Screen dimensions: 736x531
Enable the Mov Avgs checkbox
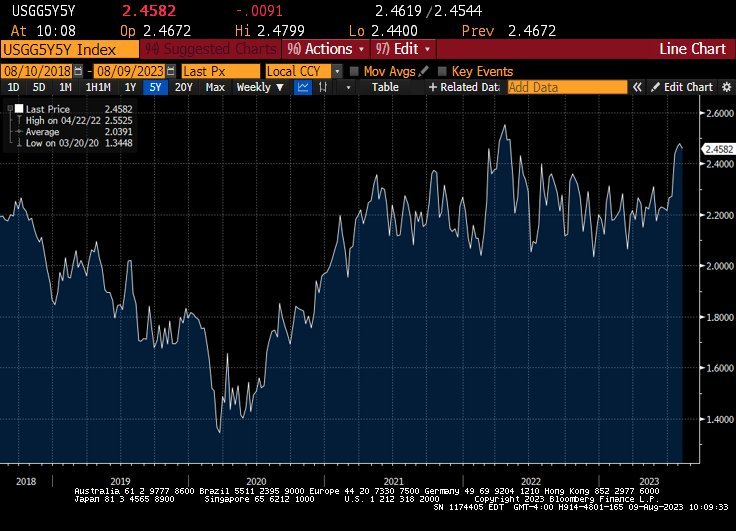point(354,71)
